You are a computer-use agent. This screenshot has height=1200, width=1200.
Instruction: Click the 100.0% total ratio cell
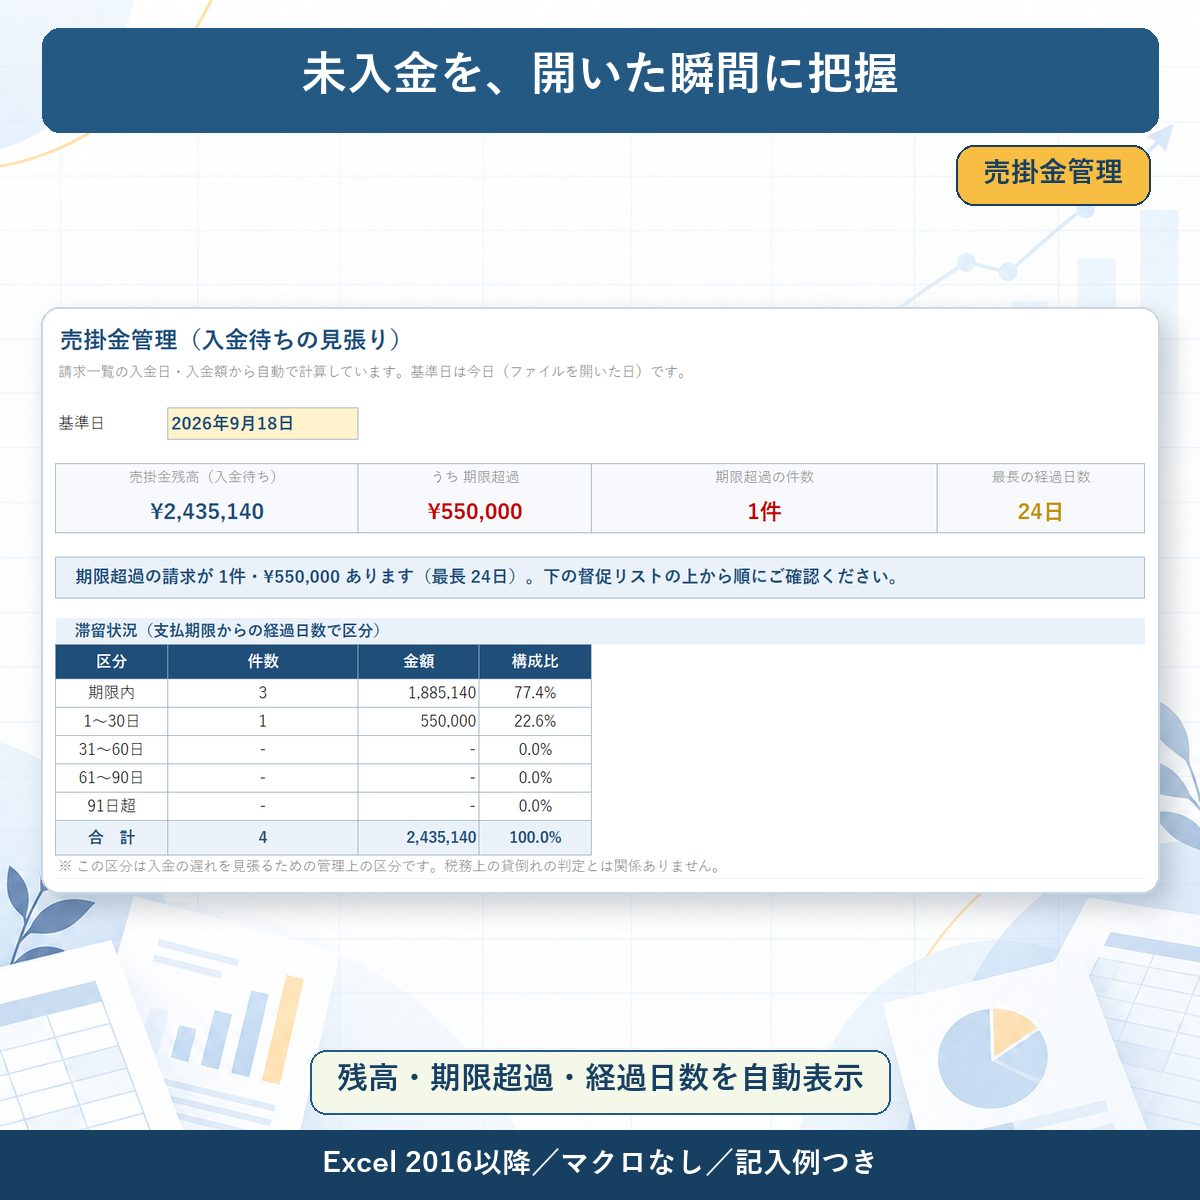point(535,837)
